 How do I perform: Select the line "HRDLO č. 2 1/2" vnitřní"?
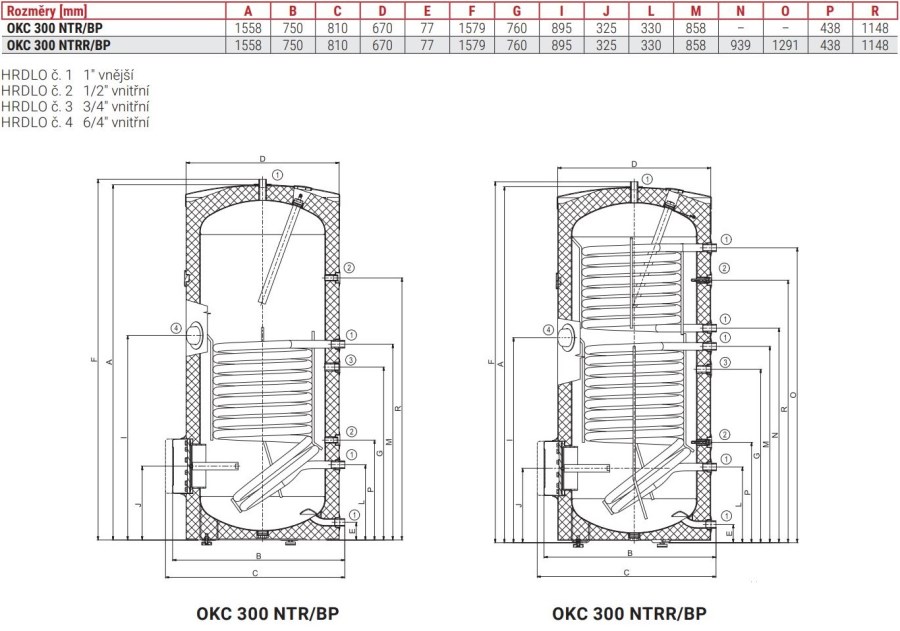75,90
